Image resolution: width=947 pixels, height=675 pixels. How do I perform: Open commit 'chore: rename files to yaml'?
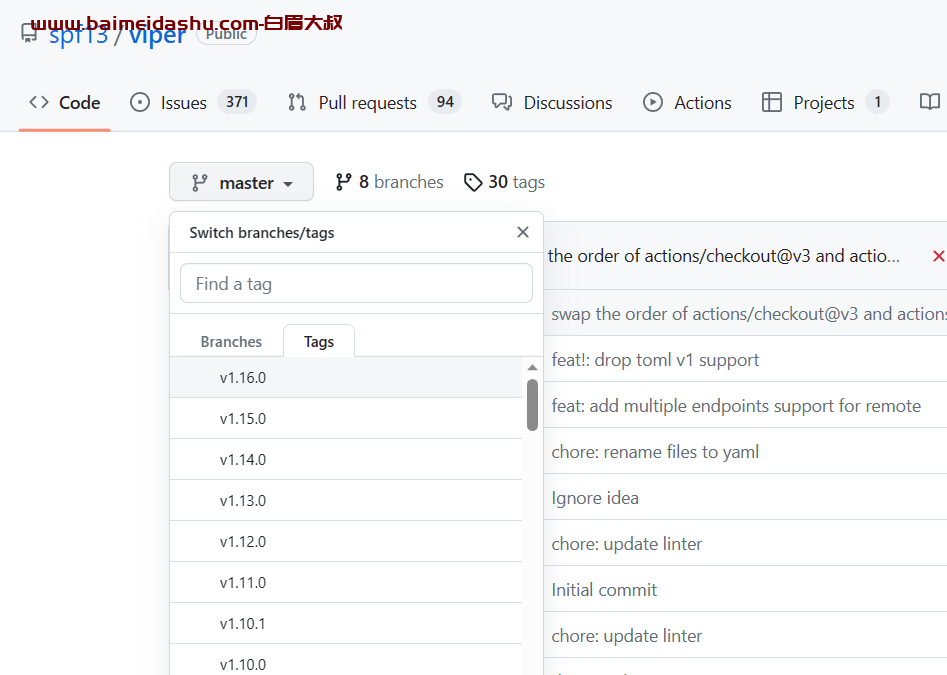tap(655, 452)
